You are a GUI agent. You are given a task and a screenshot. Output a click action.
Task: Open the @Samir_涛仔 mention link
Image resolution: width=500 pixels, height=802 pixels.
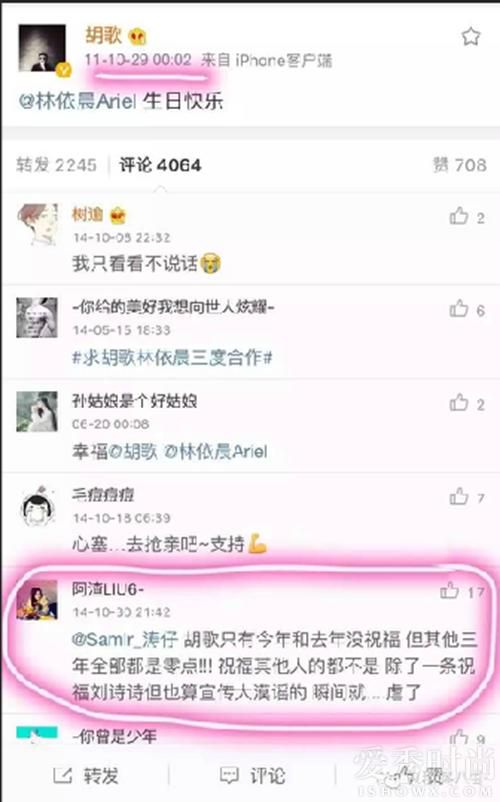(125, 639)
